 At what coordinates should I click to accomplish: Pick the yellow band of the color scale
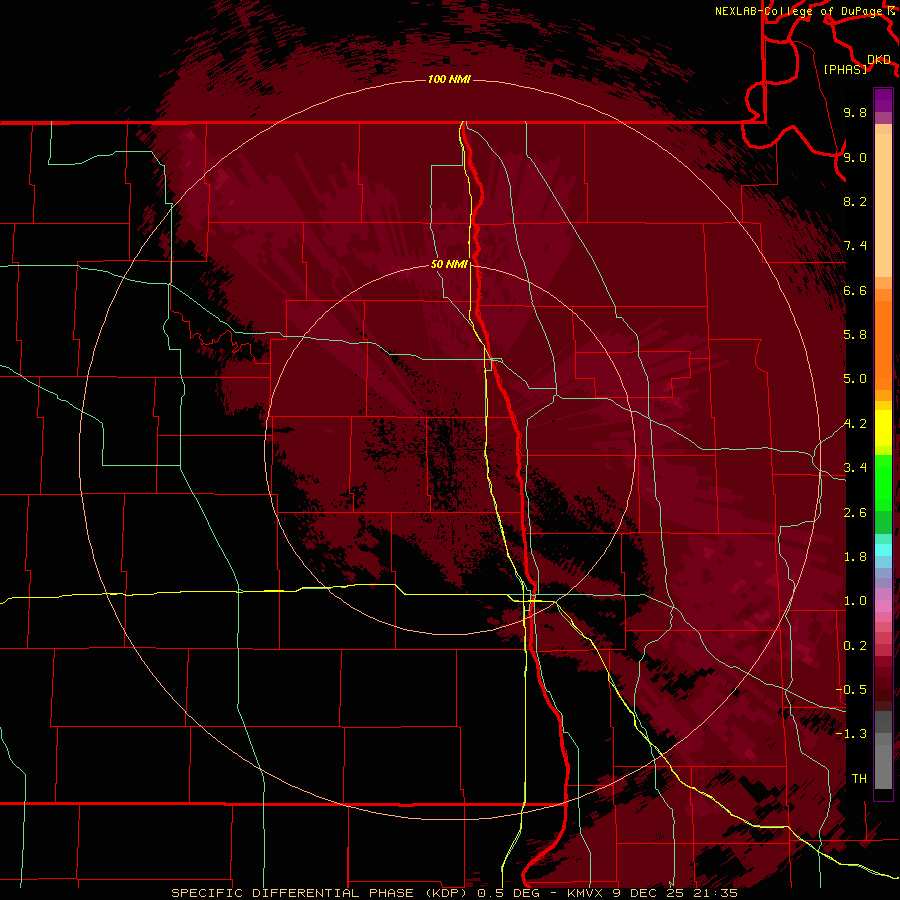883,428
